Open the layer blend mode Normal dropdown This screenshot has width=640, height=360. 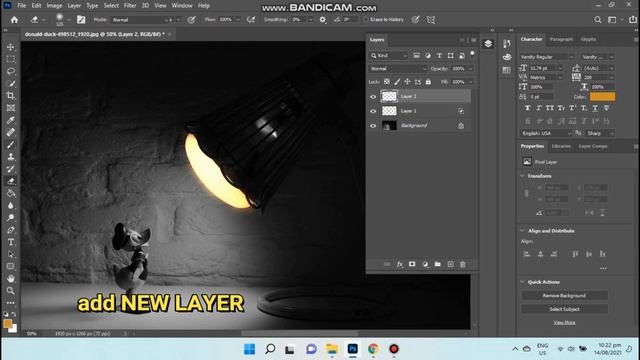pos(398,69)
